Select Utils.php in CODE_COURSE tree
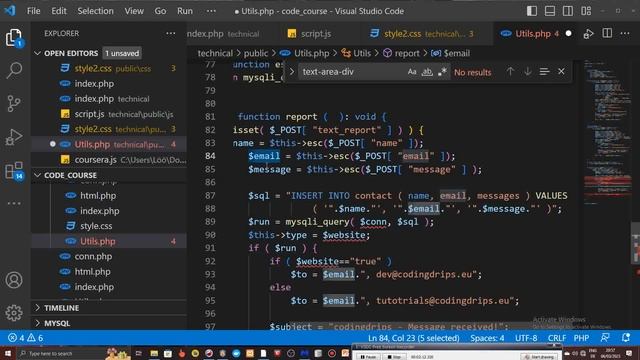This screenshot has width=640, height=360. (x=109, y=241)
